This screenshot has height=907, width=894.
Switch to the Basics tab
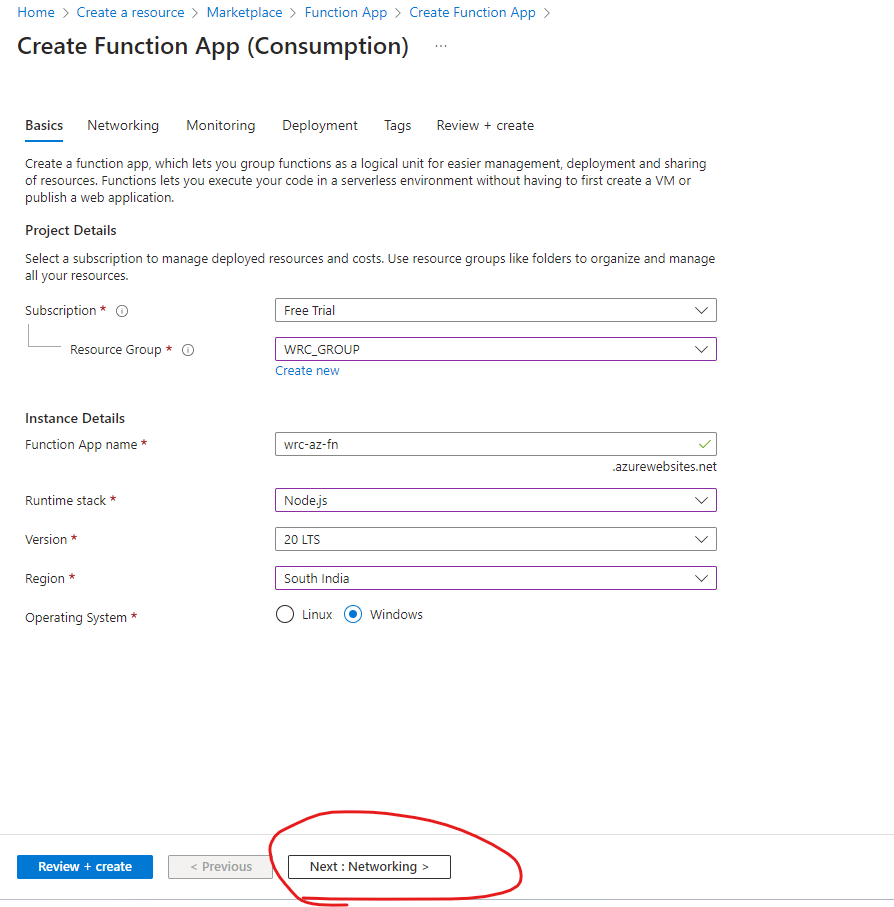point(44,126)
